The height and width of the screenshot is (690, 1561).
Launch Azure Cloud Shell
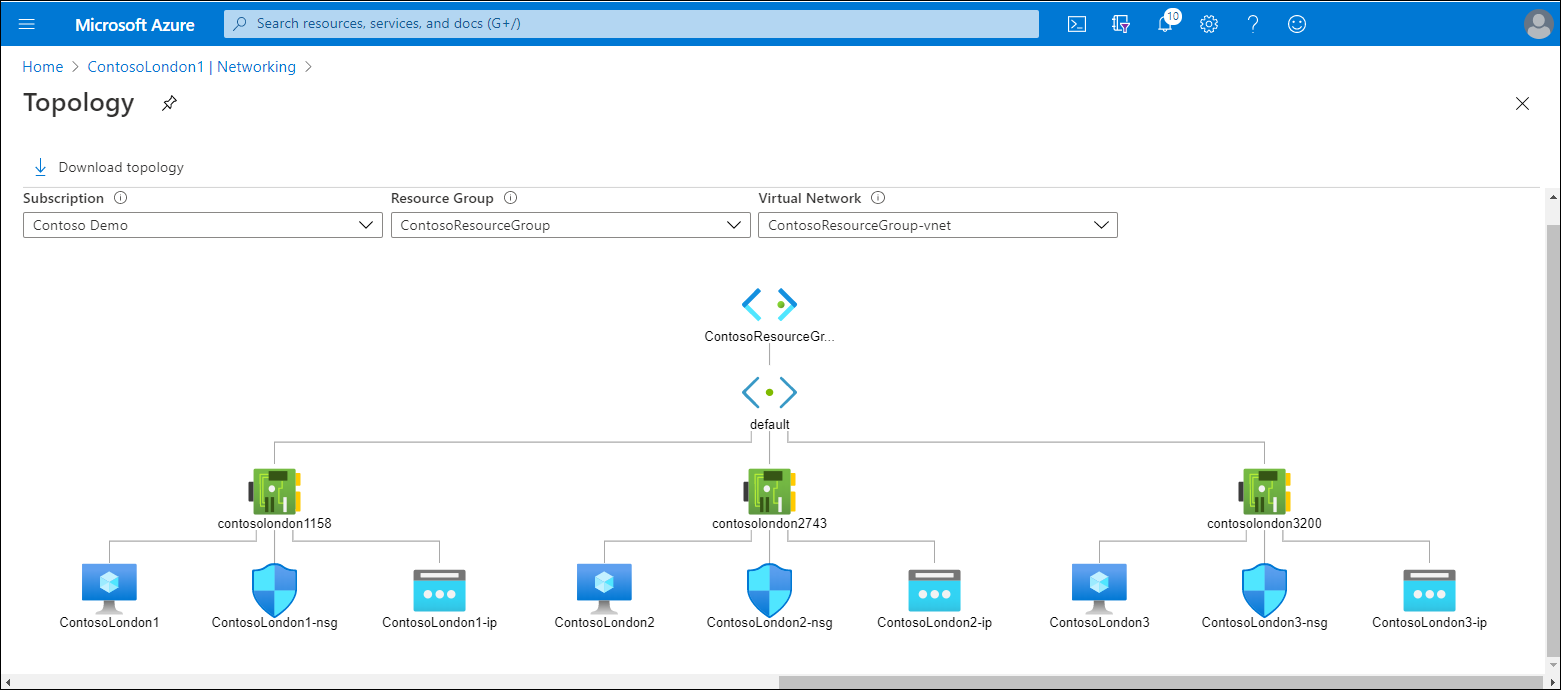click(1077, 23)
